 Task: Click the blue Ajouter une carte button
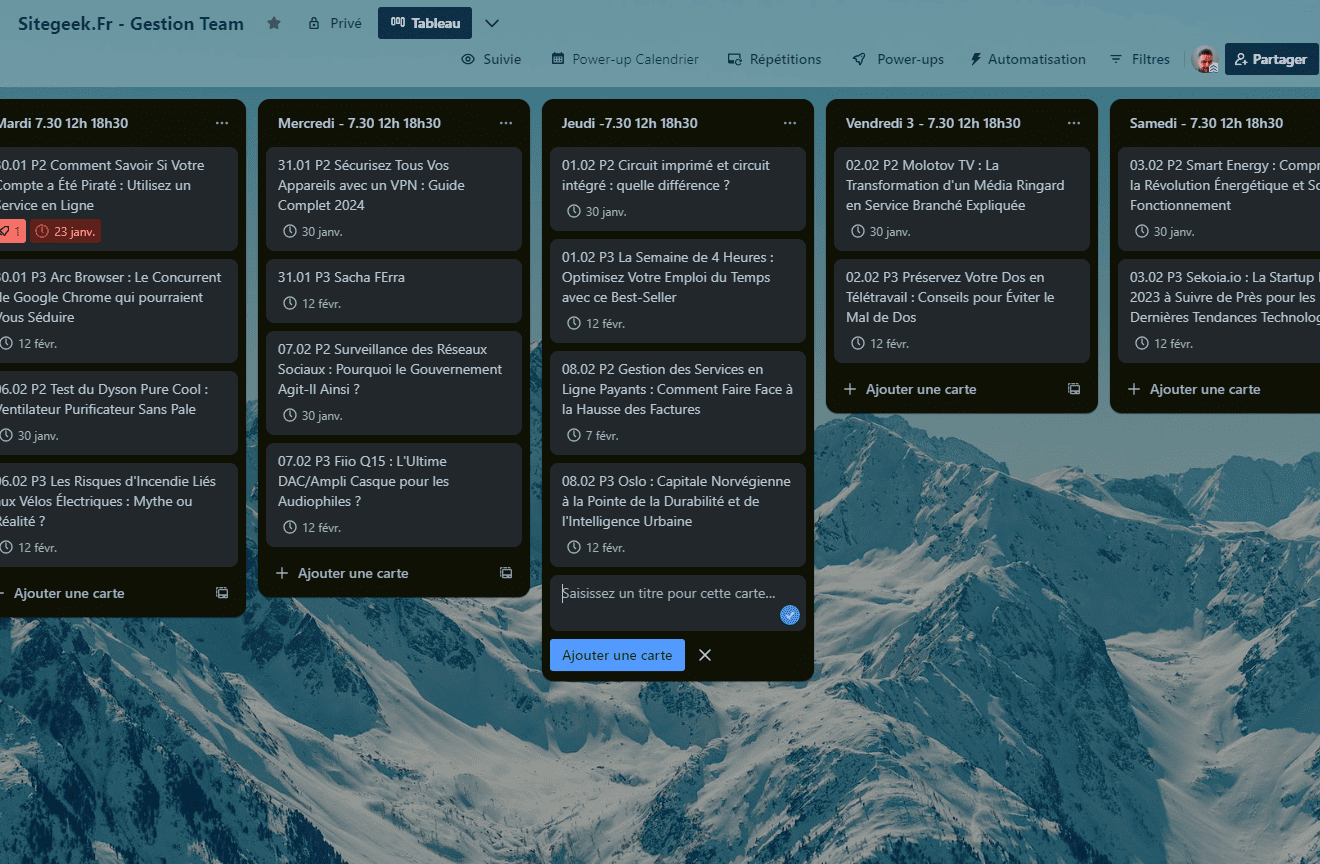point(617,655)
